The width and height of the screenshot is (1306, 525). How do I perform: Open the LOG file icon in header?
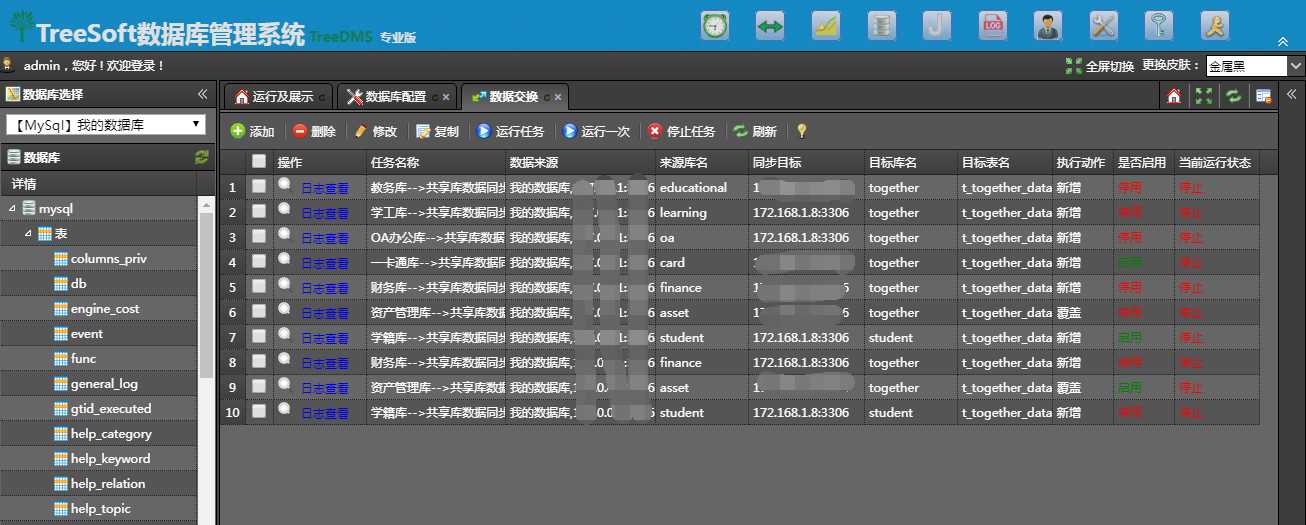(x=992, y=26)
